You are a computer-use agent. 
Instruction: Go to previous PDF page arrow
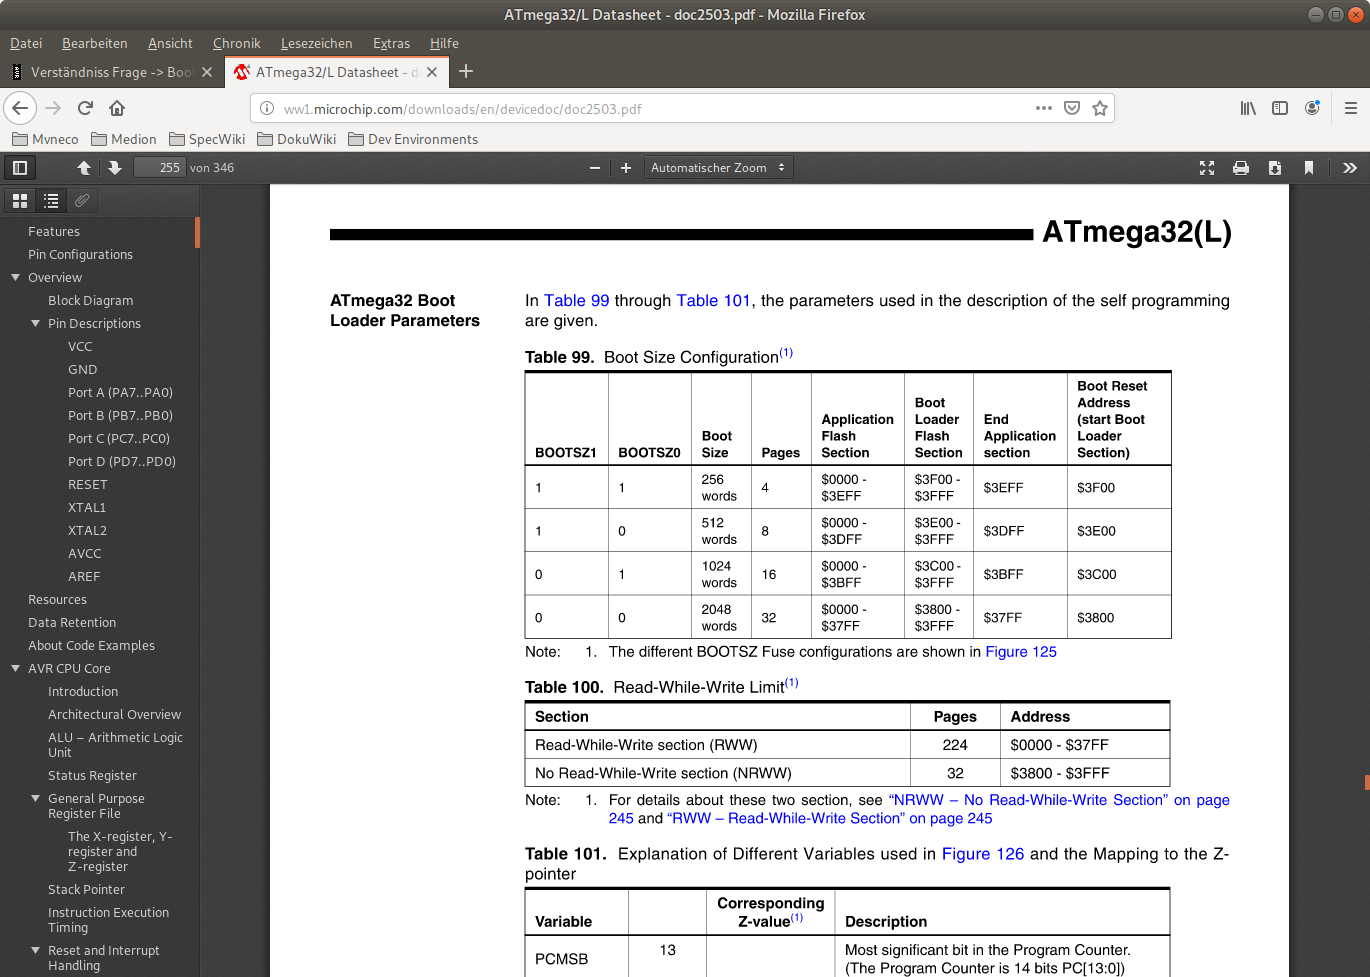(x=84, y=168)
